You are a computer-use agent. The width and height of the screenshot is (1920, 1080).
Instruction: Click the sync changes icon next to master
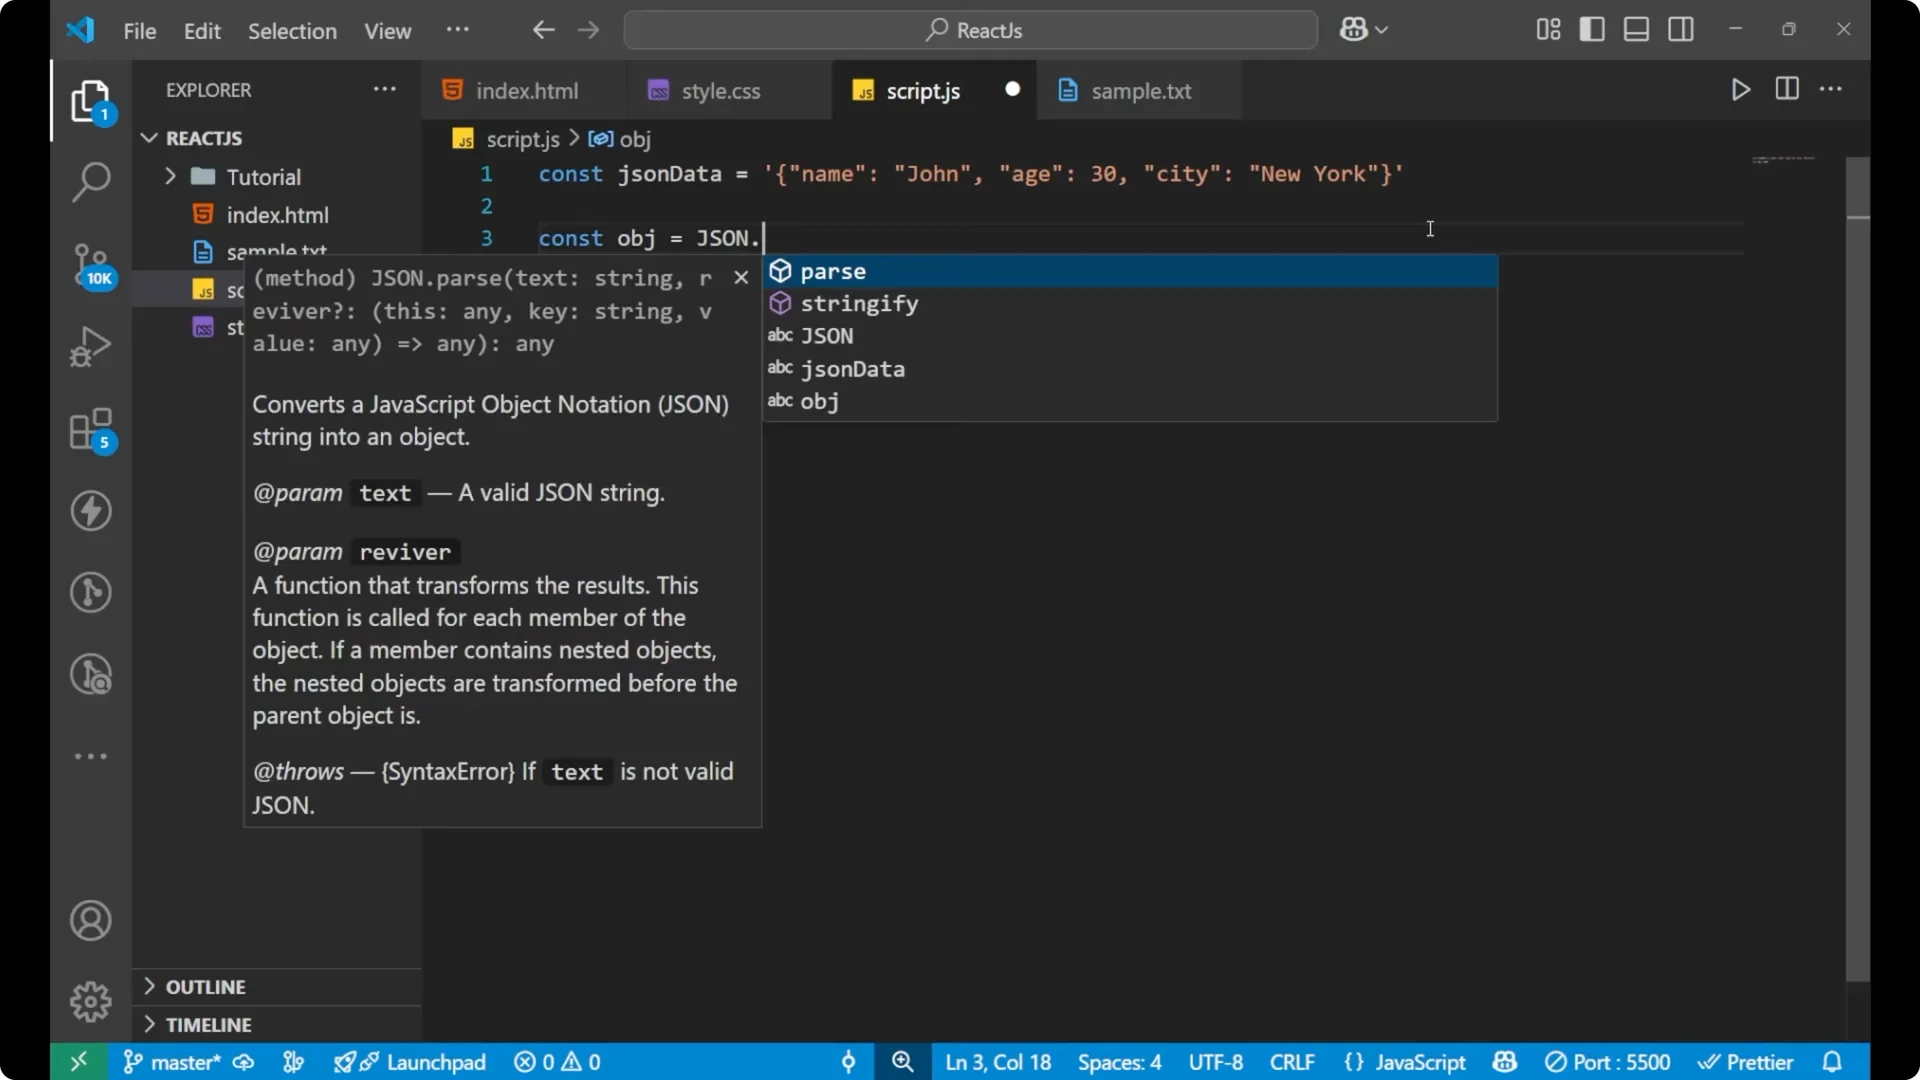point(244,1062)
